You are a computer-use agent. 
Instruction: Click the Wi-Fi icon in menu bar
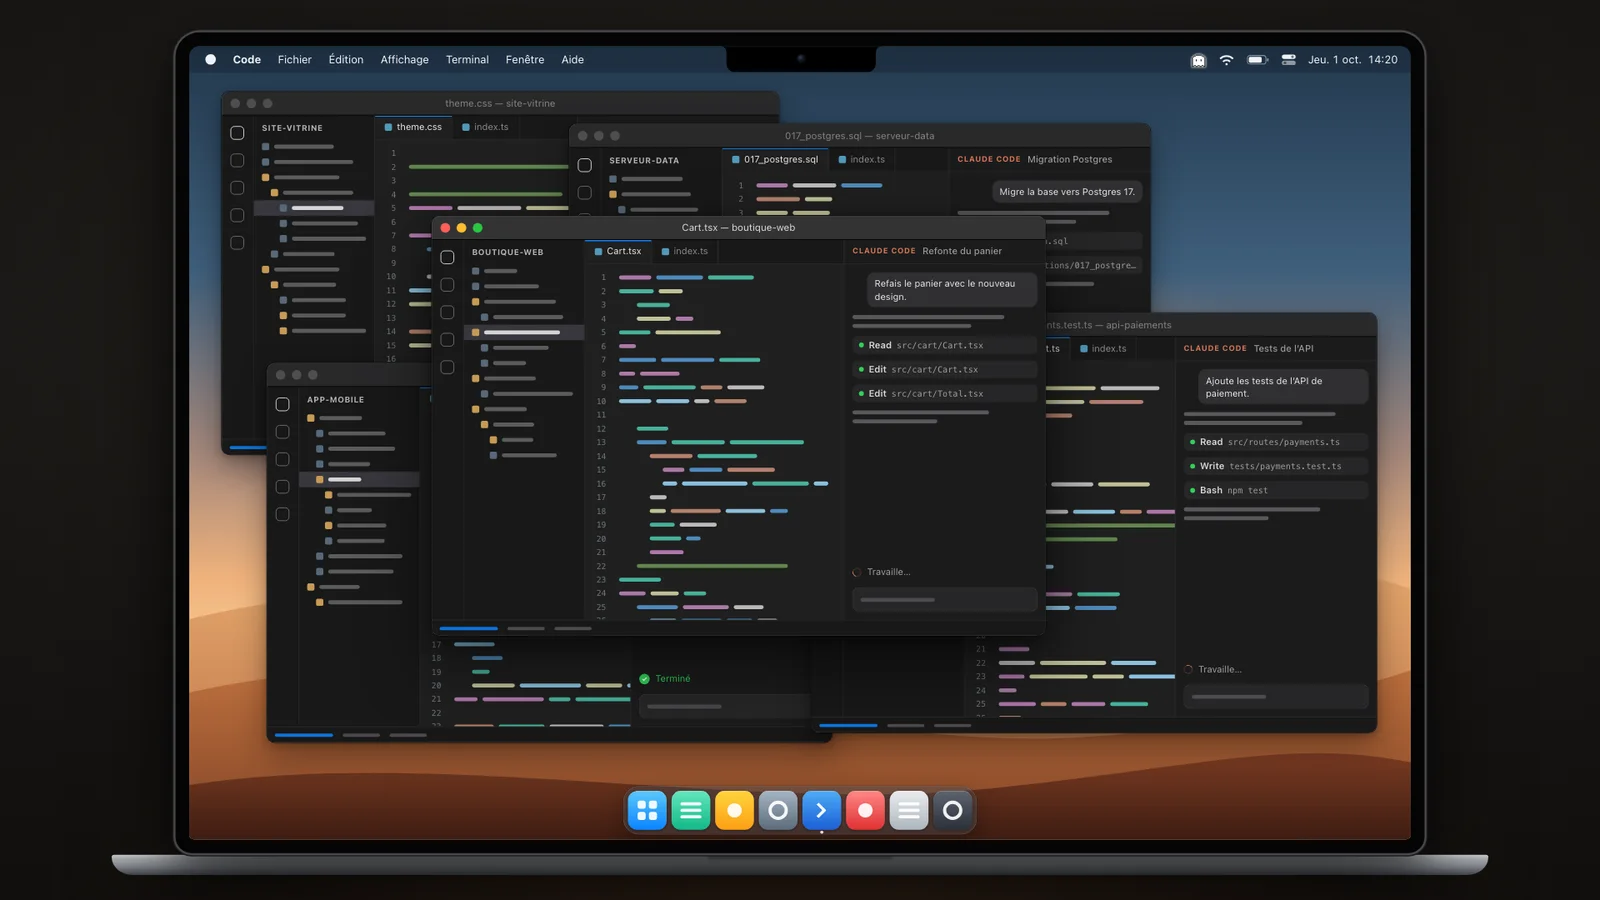[1226, 60]
